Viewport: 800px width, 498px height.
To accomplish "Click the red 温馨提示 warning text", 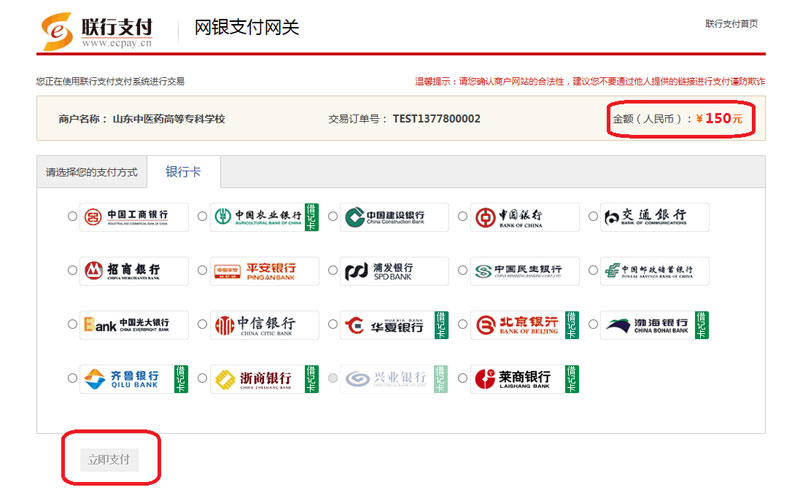I will coord(590,82).
